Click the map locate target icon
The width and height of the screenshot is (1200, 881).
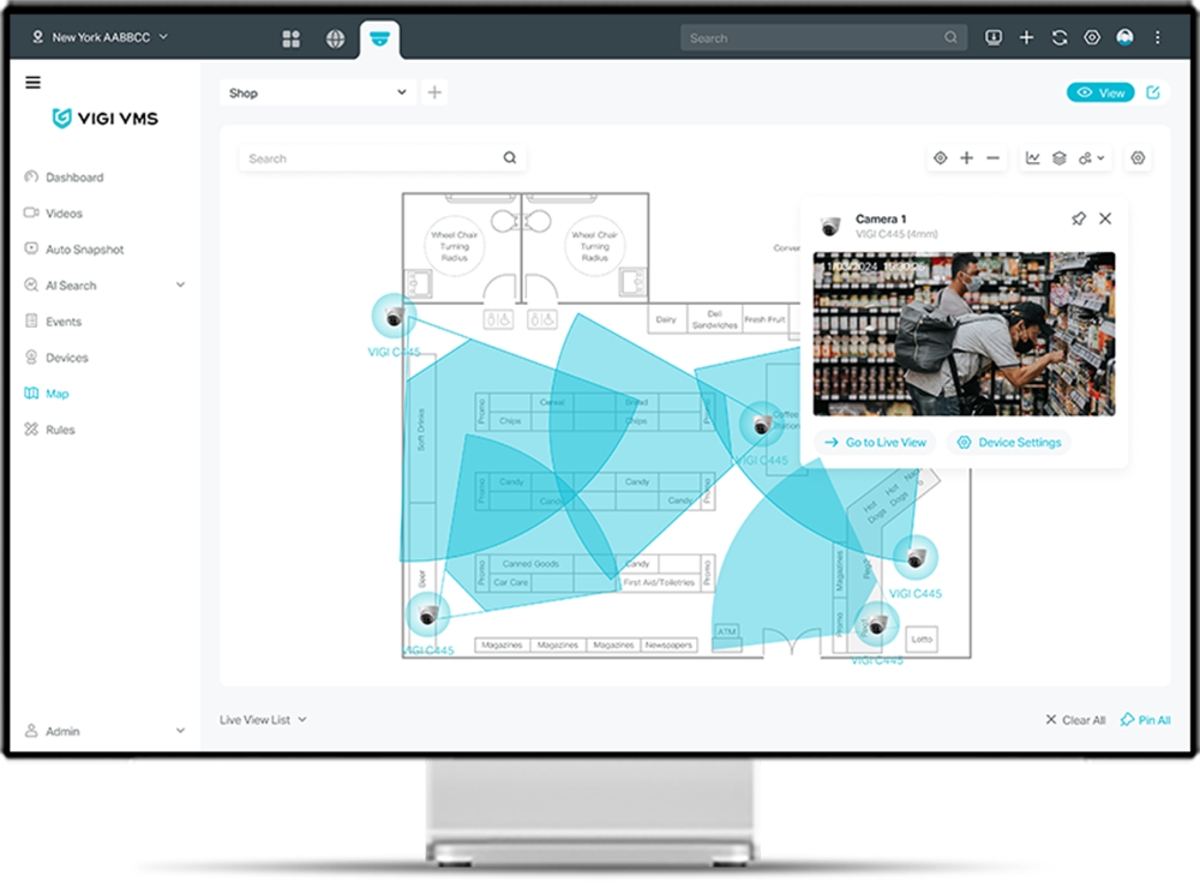pos(940,158)
